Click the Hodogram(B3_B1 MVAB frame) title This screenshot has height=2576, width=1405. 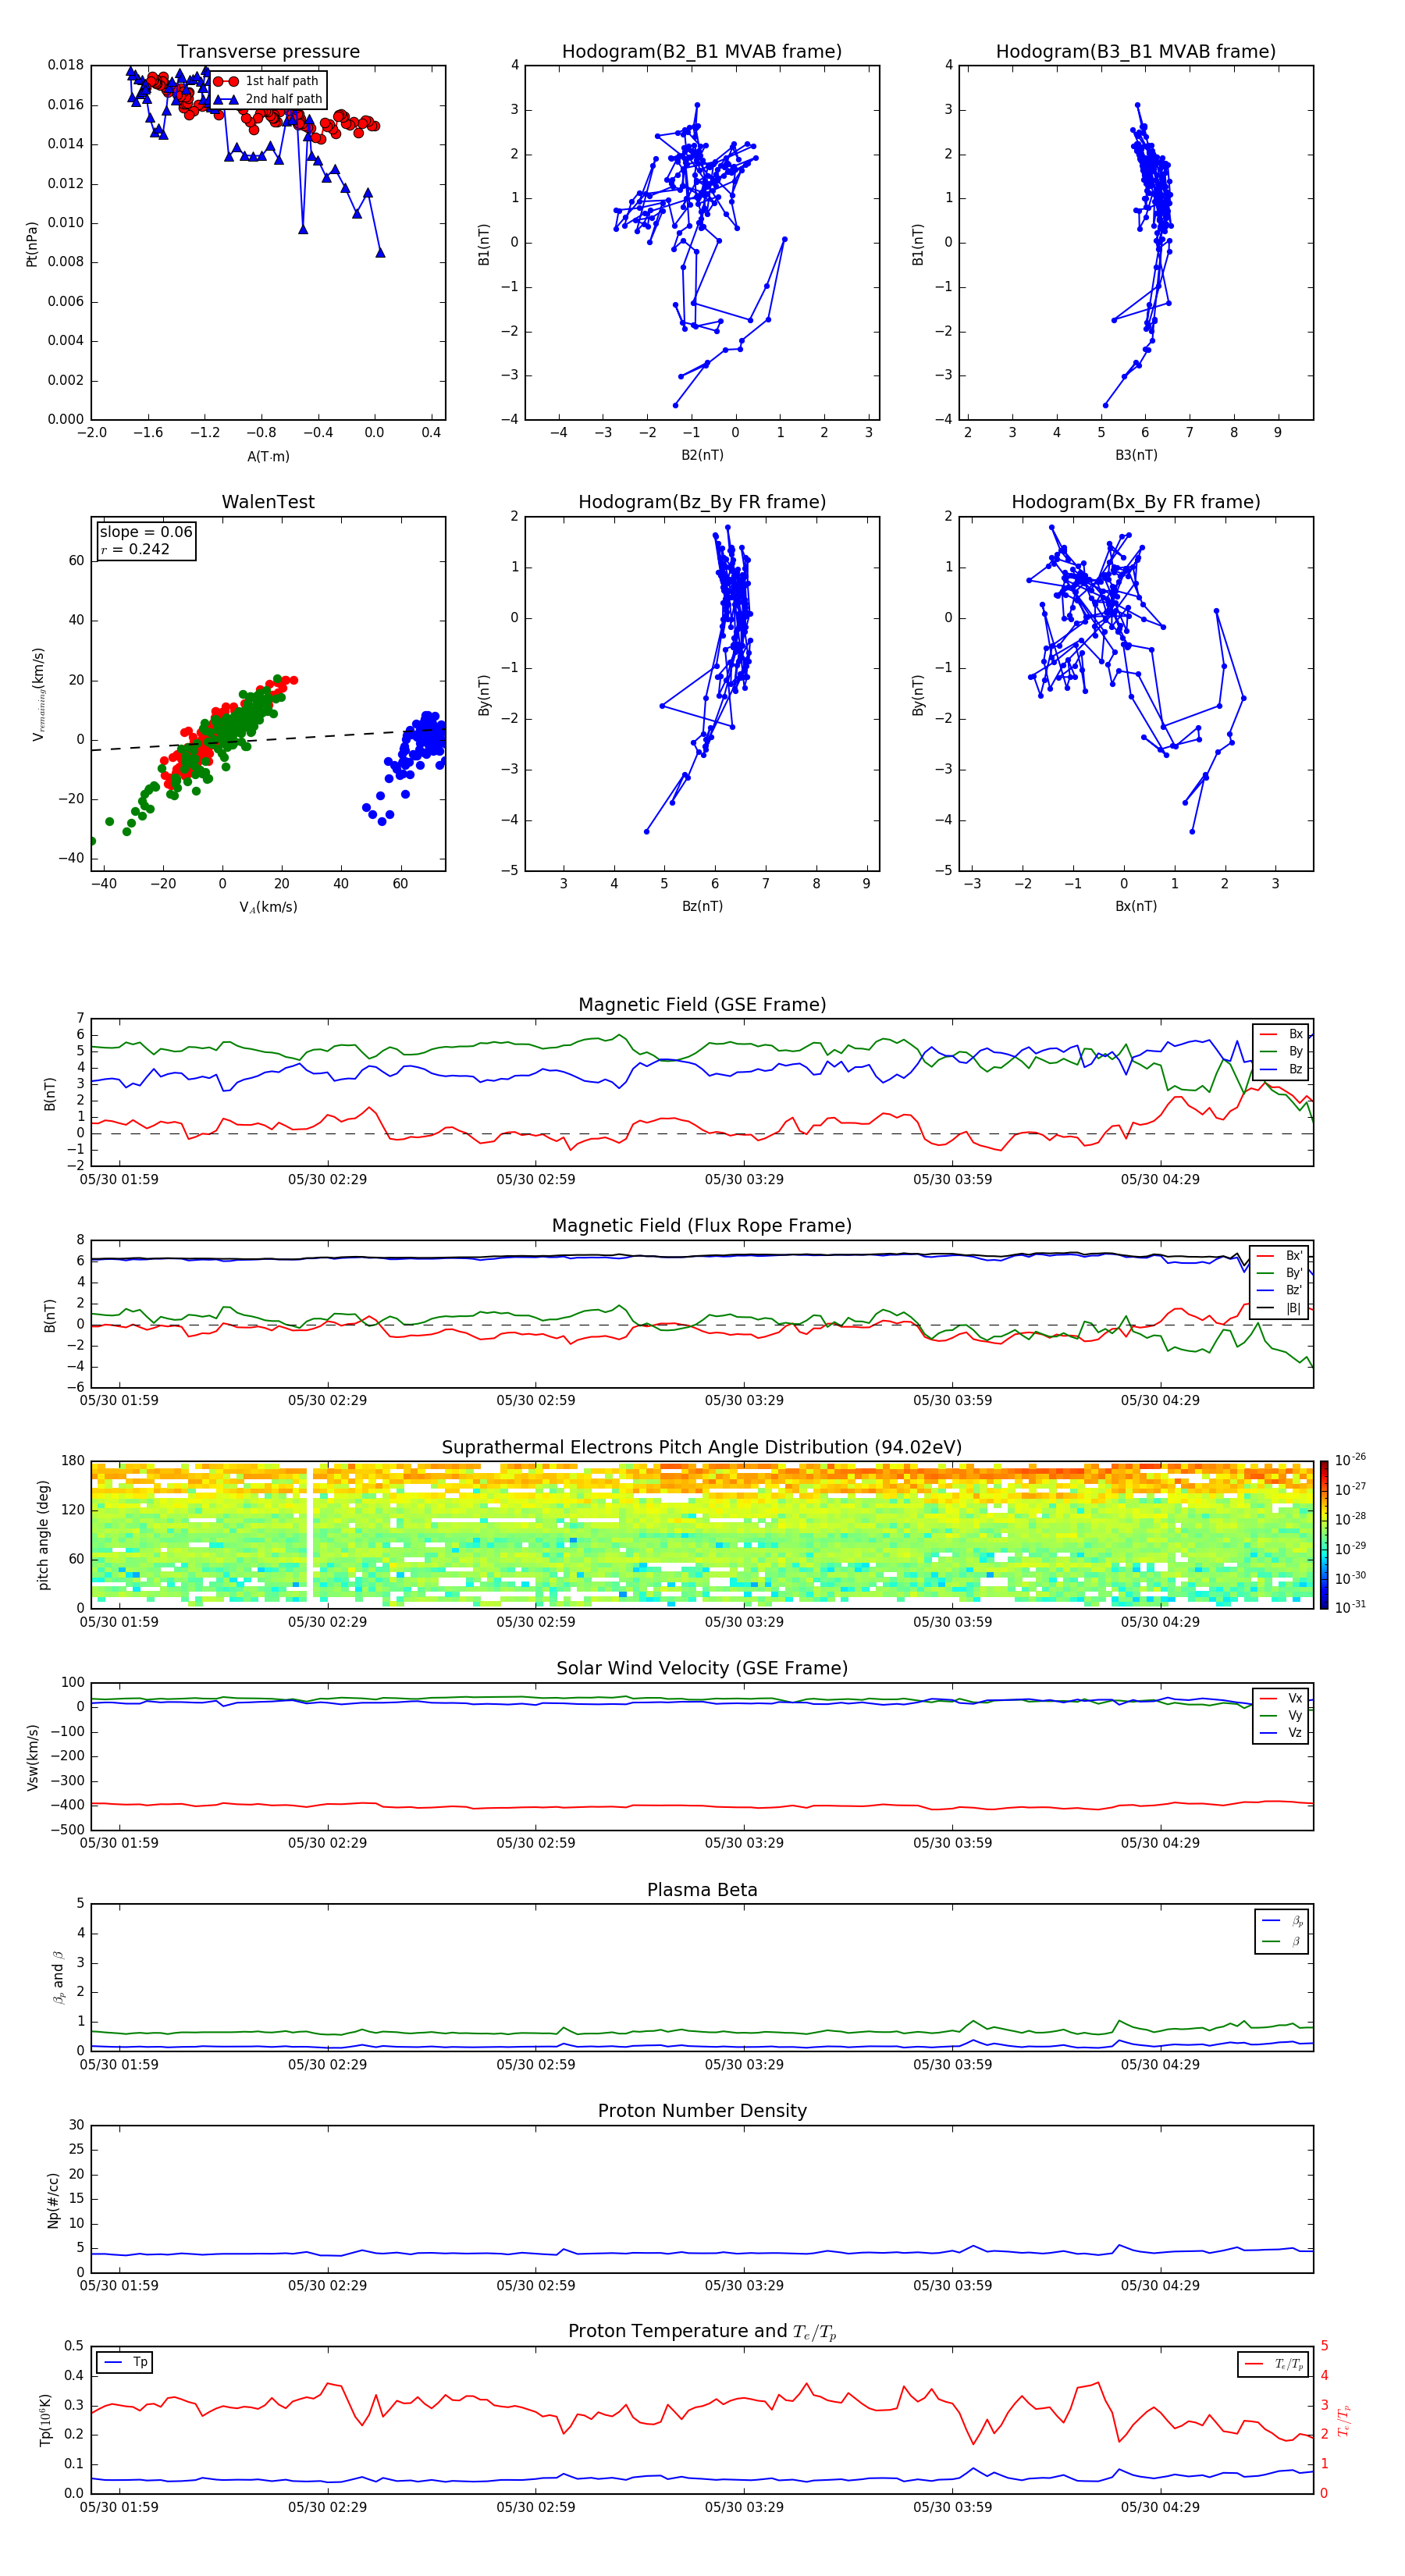pos(1136,51)
